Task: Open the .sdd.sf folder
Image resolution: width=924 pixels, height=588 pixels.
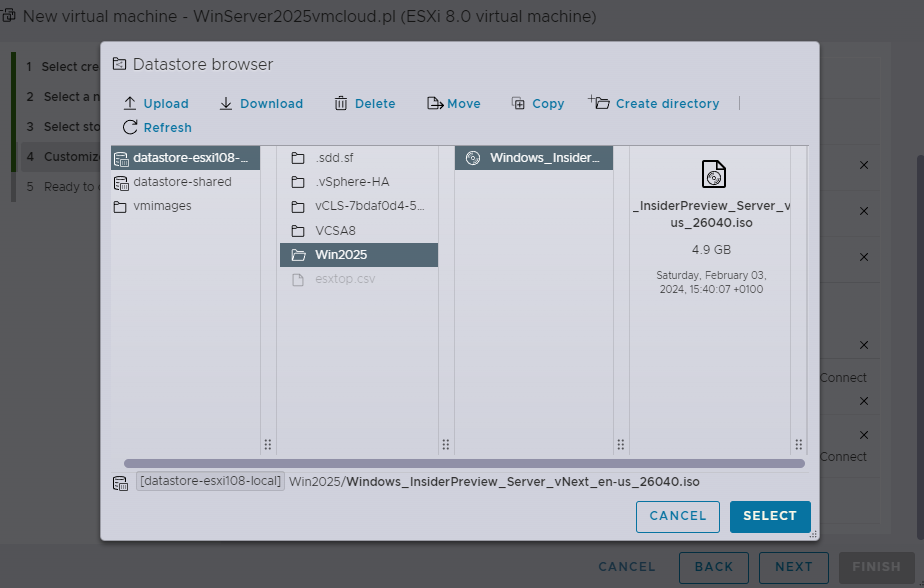Action: pos(358,158)
